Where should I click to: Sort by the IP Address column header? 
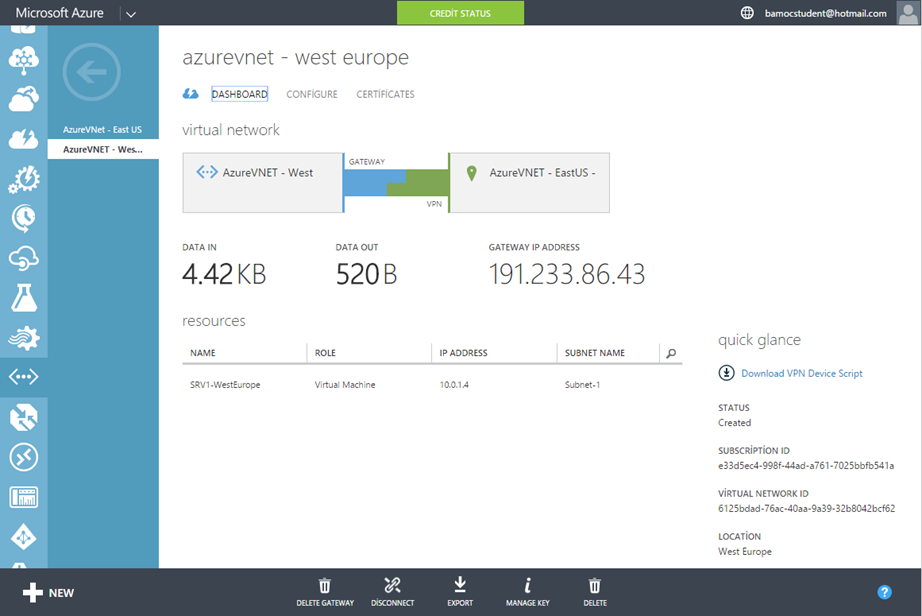tap(463, 353)
